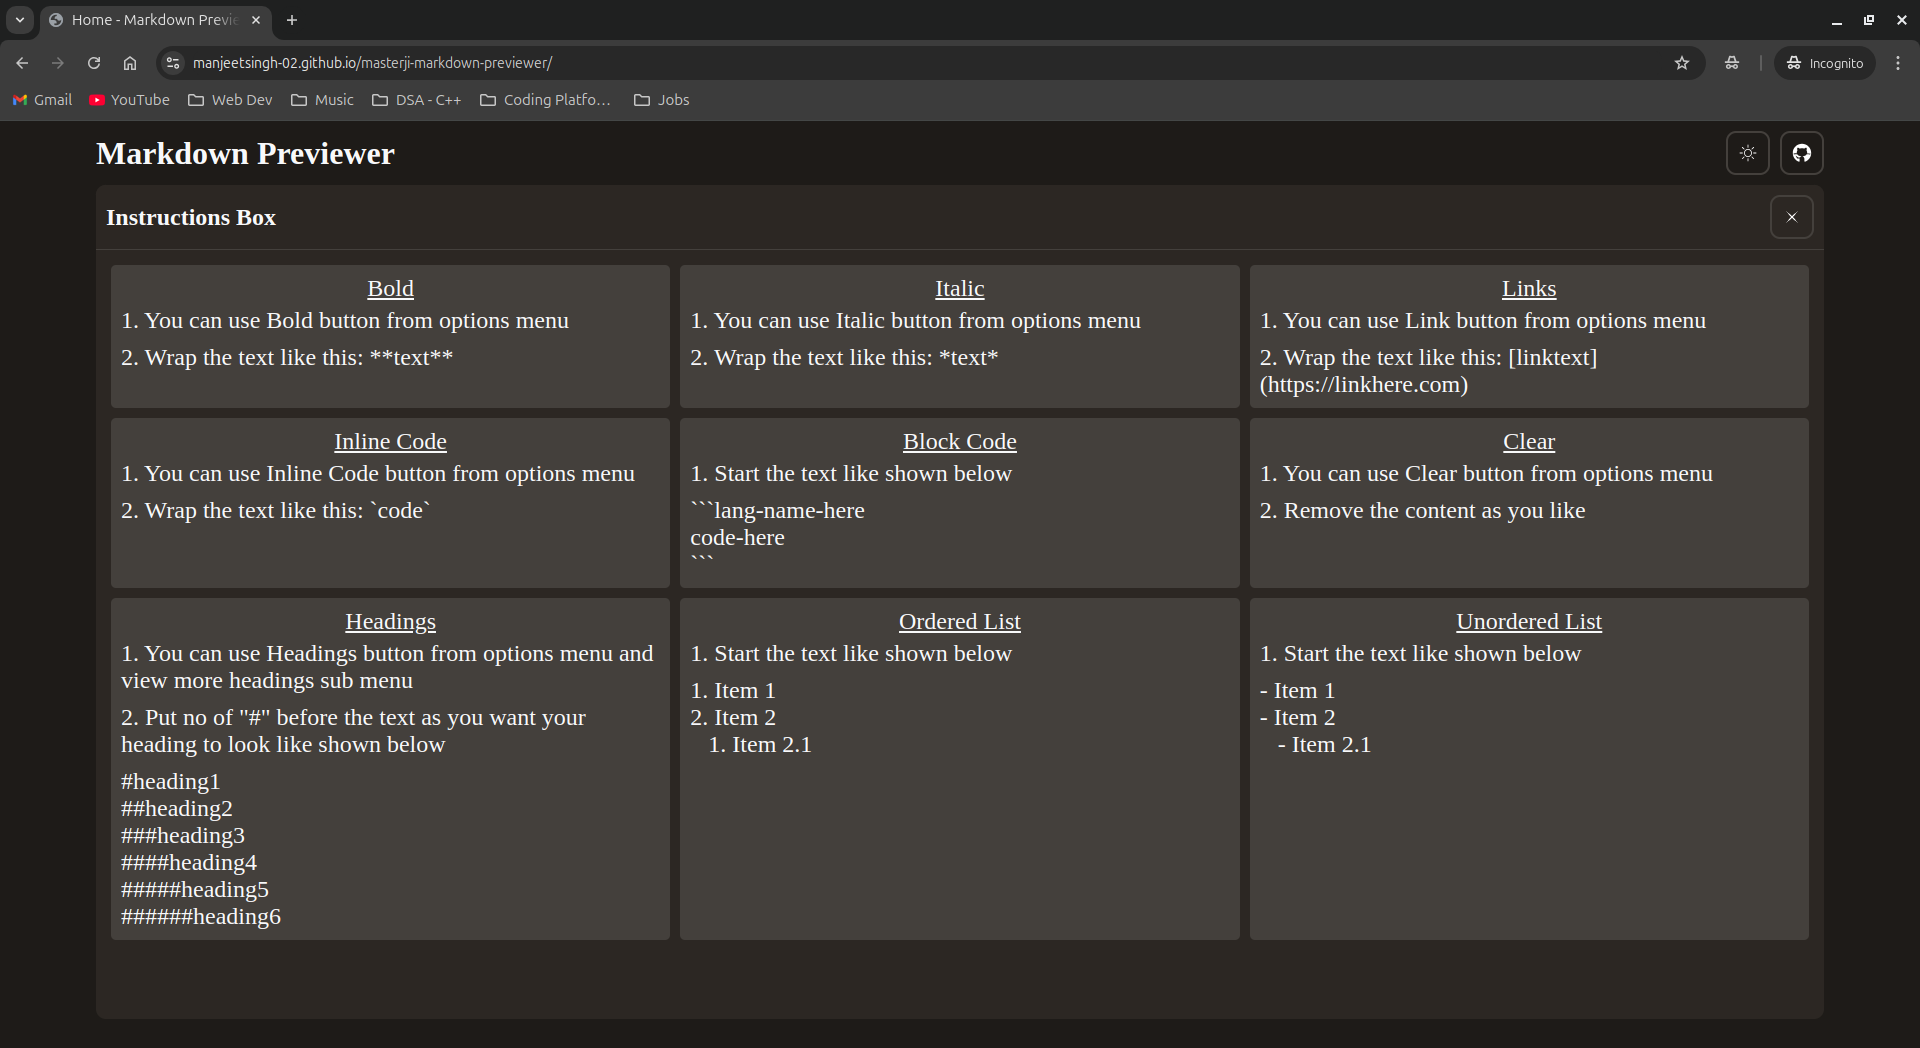1920x1048 pixels.
Task: Click the browser forward arrow
Action: point(58,63)
